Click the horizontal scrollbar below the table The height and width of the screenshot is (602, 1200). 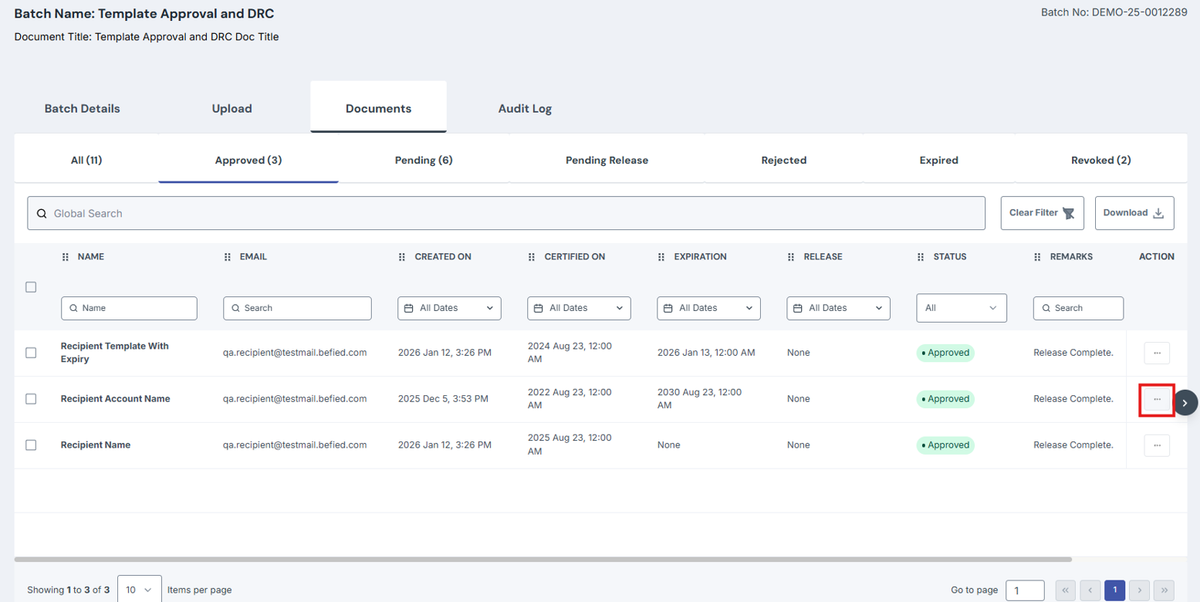(543, 559)
